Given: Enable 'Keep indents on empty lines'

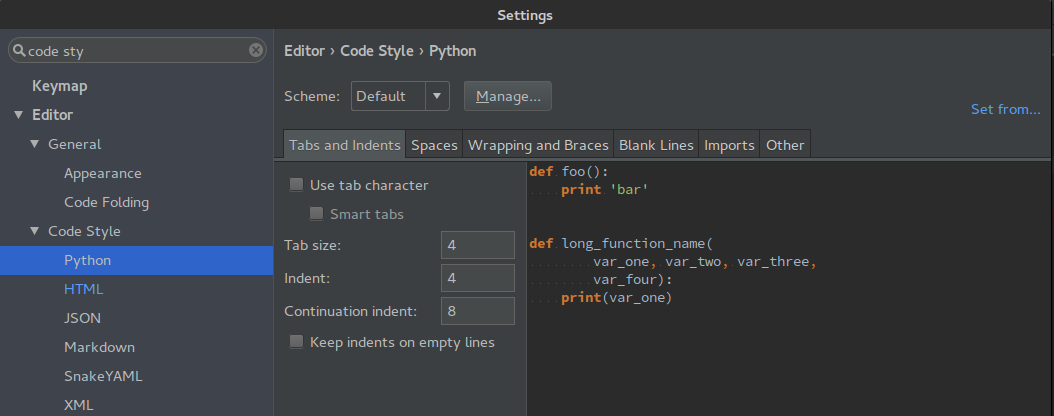Looking at the screenshot, I should (296, 342).
